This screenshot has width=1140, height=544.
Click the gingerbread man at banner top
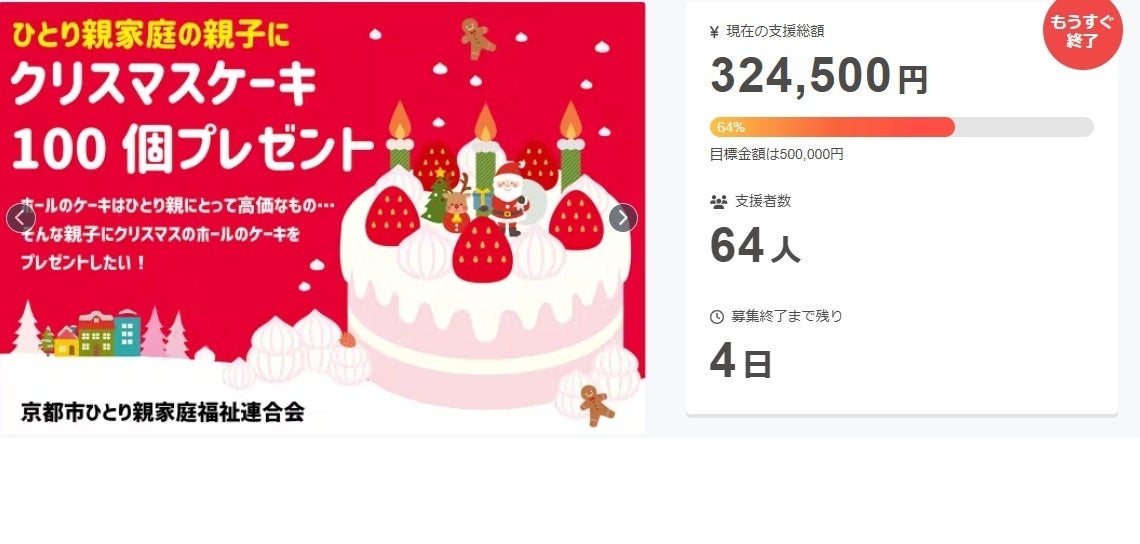click(x=478, y=38)
